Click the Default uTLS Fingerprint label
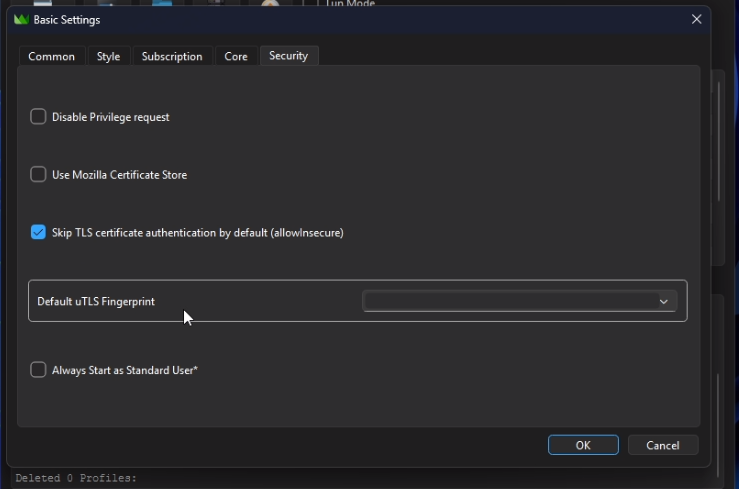Image resolution: width=739 pixels, height=489 pixels. point(96,302)
